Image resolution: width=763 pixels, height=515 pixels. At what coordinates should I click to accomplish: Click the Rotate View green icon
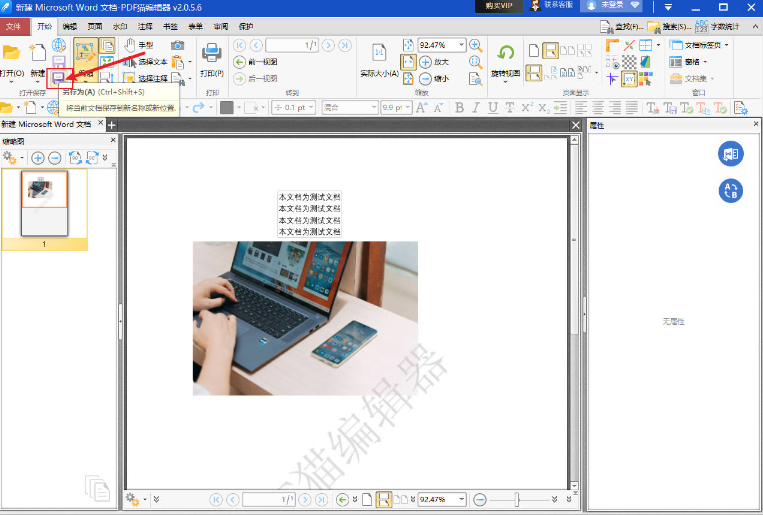click(506, 53)
